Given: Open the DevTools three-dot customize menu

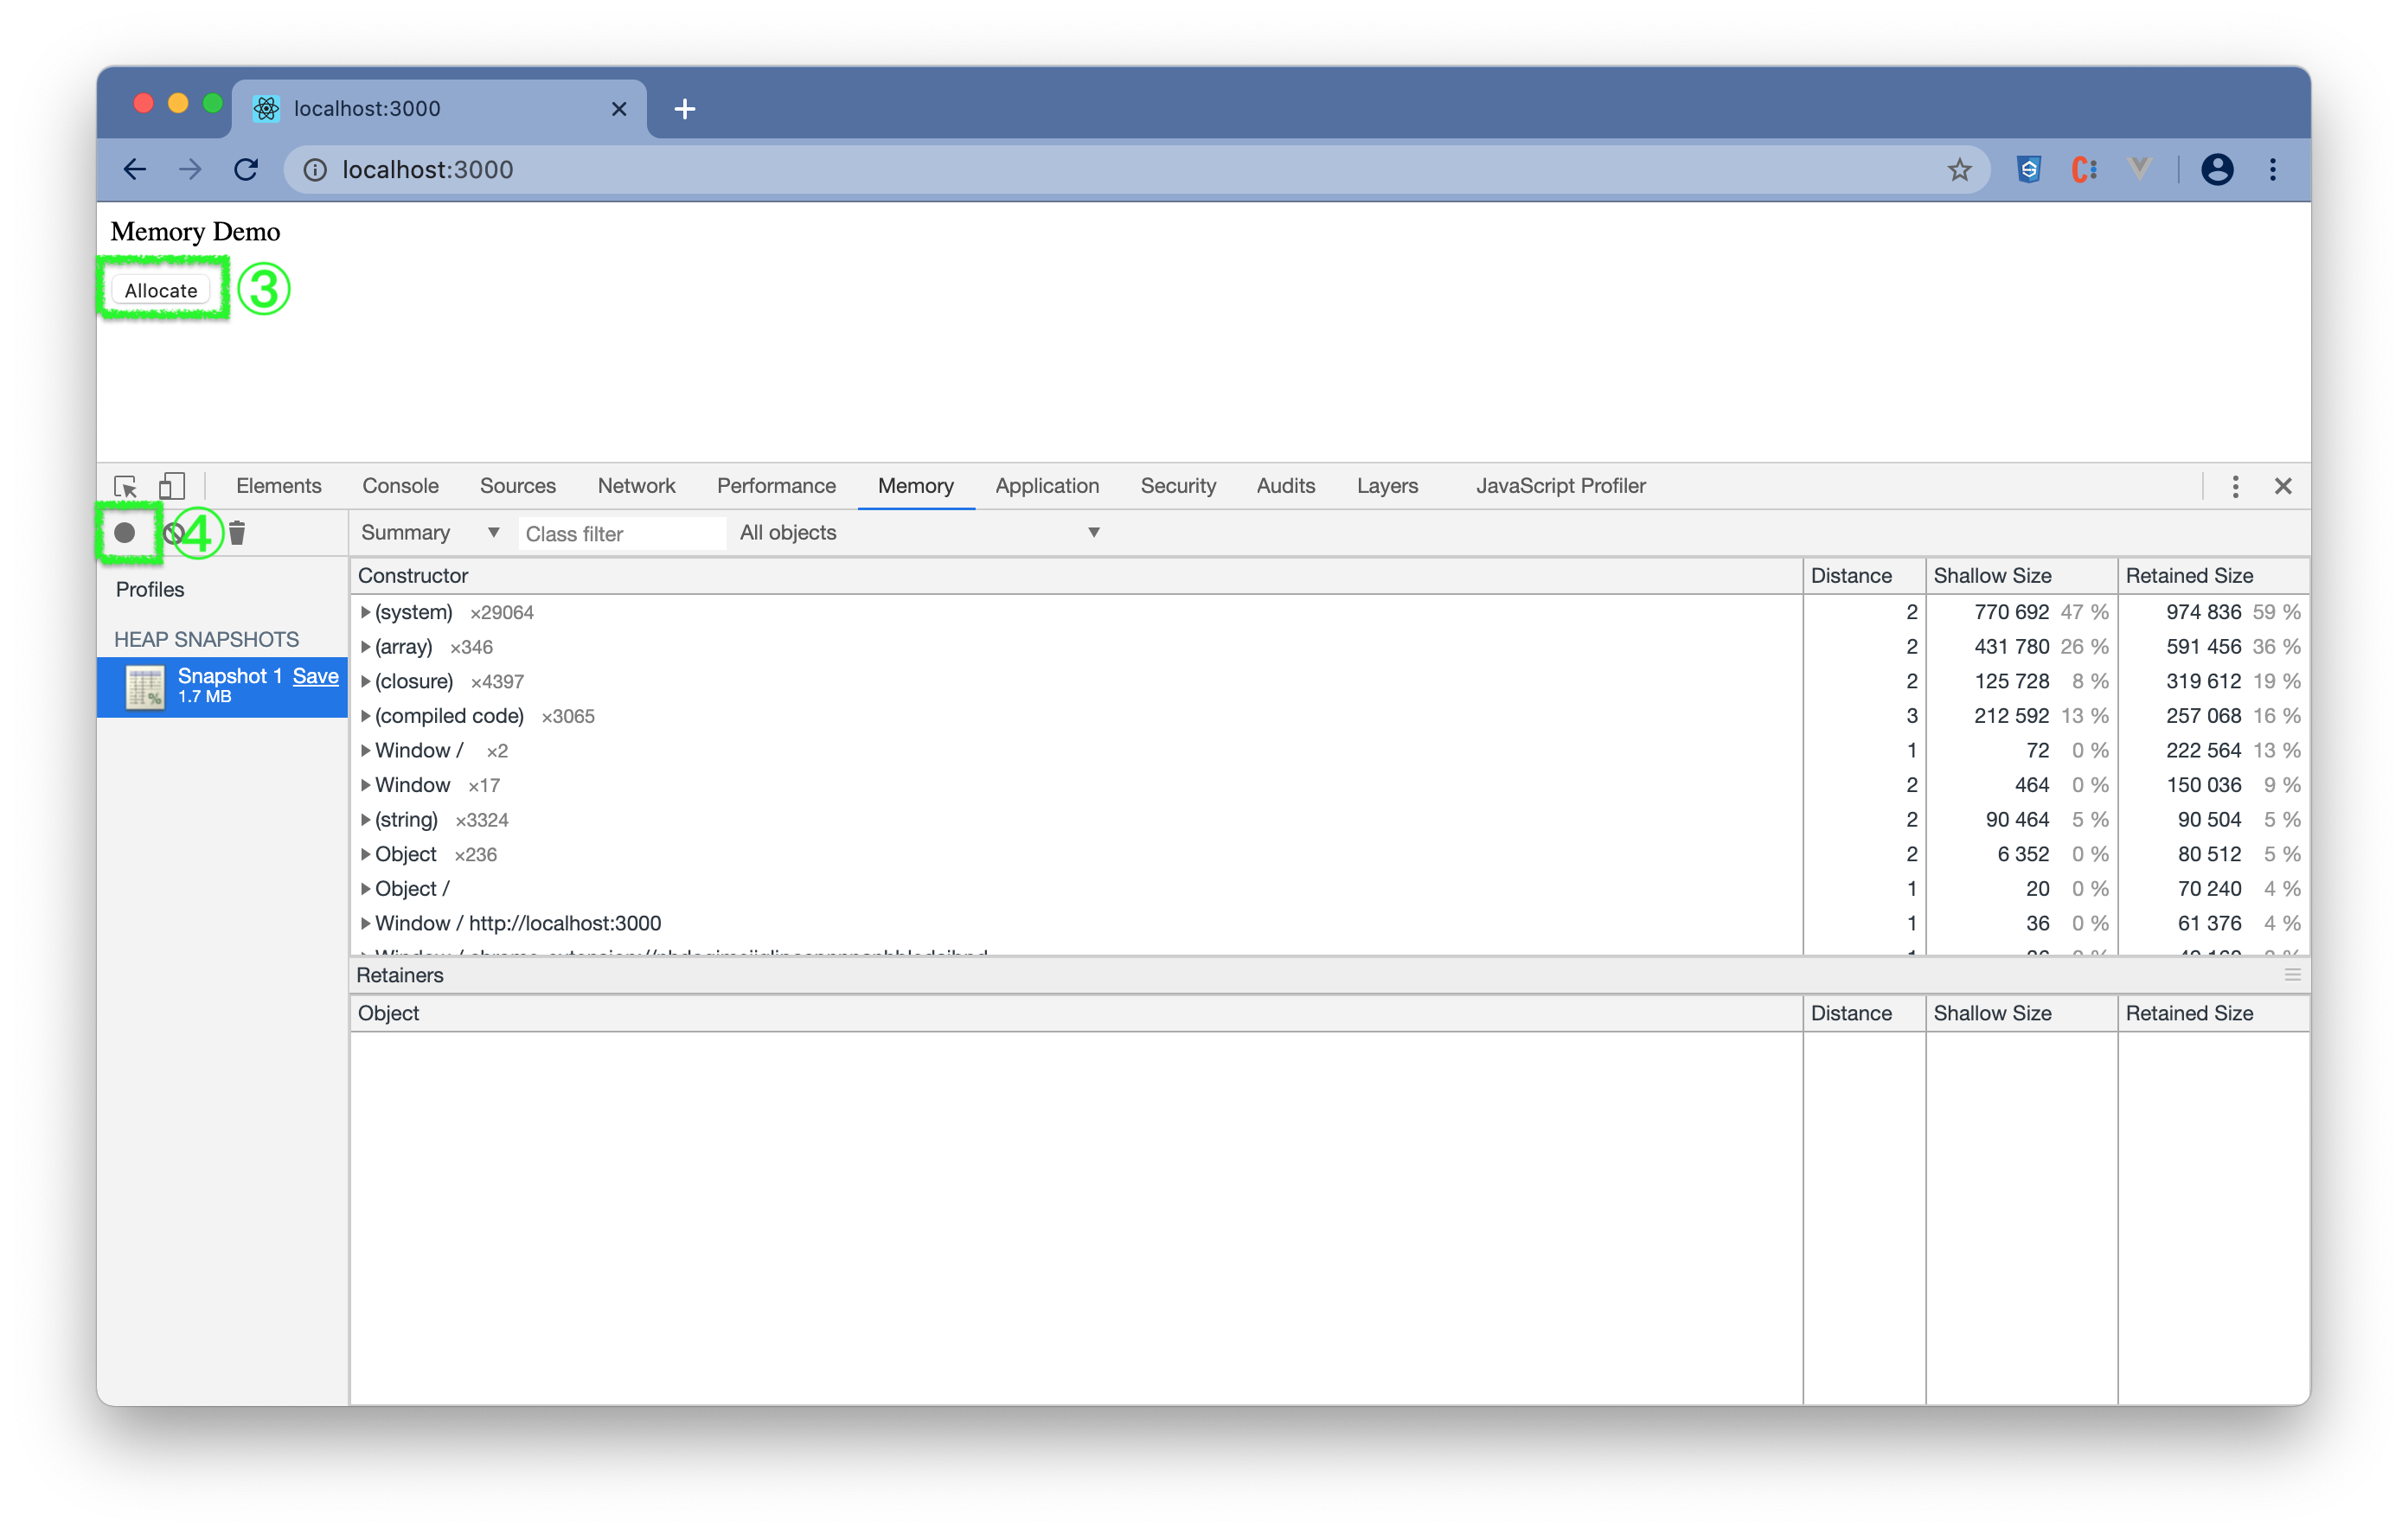Looking at the screenshot, I should tap(2235, 486).
